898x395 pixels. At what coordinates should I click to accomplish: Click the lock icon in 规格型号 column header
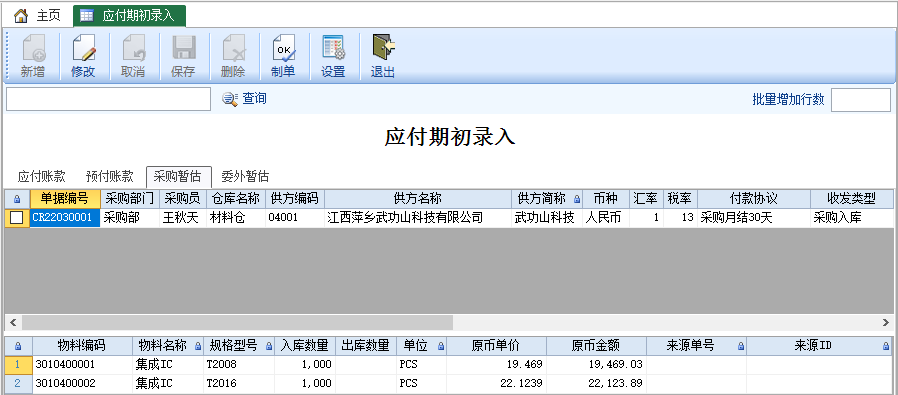(x=269, y=346)
